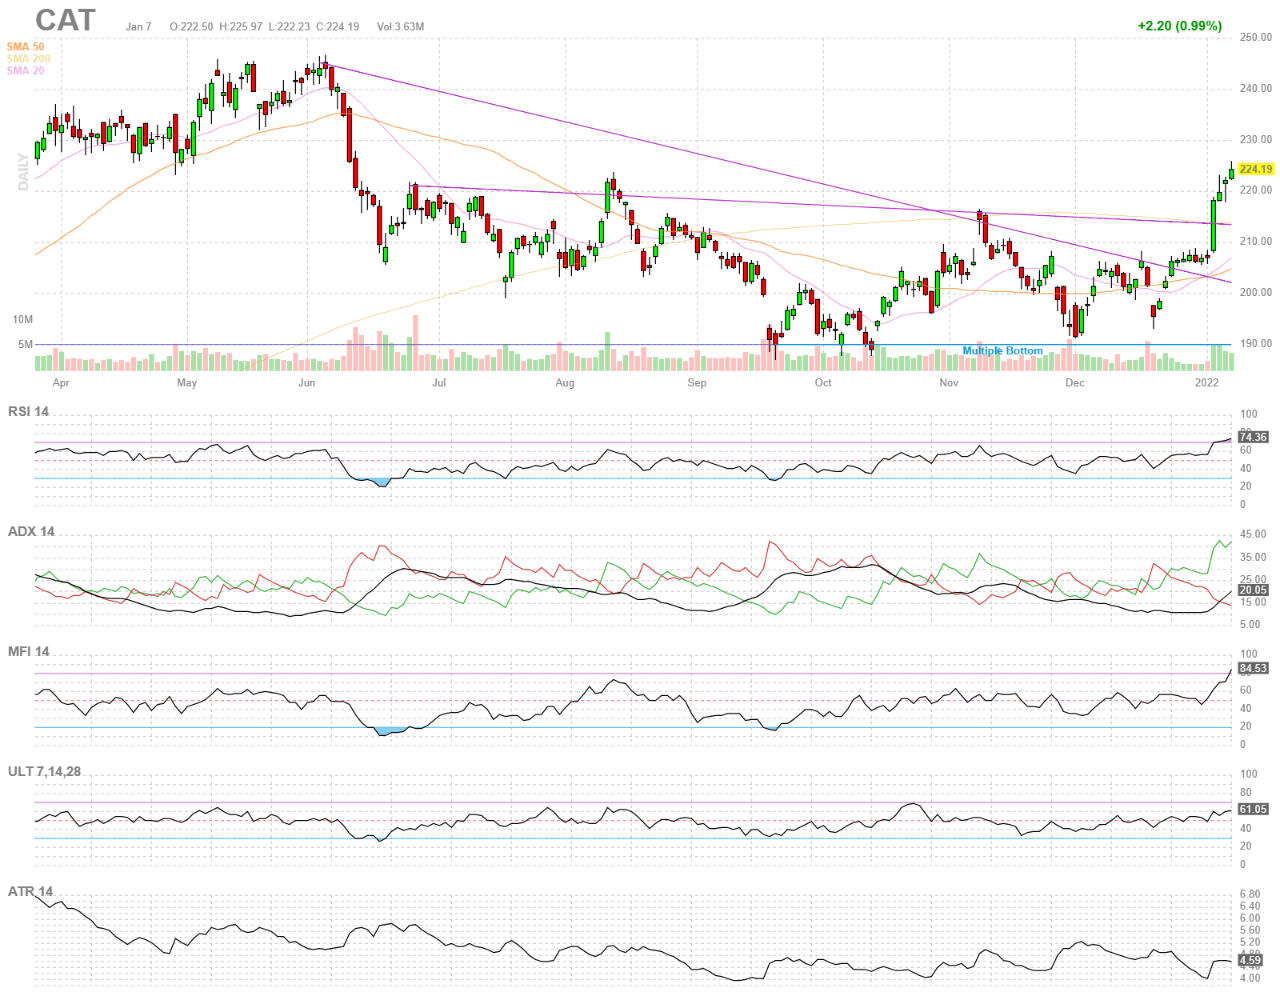Click the RSI 14 indicator title
This screenshot has width=1280, height=1000.
28,411
